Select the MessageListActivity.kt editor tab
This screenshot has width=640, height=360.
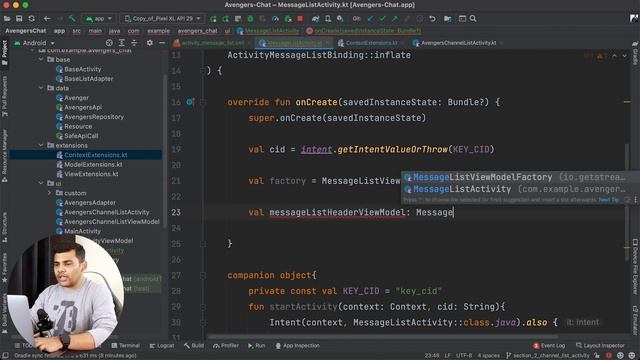[x=294, y=43]
